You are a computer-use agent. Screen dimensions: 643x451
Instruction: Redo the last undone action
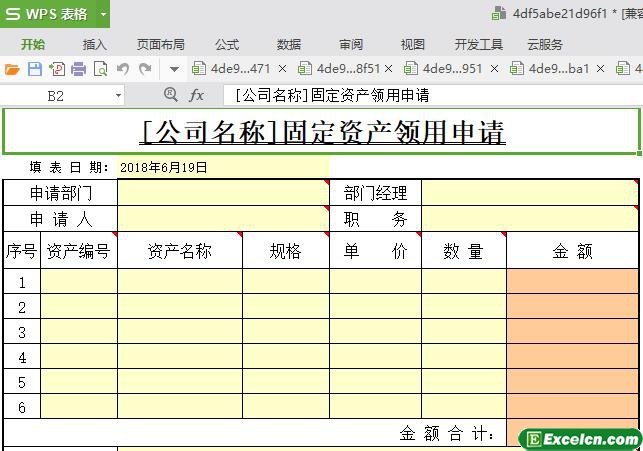[146, 69]
